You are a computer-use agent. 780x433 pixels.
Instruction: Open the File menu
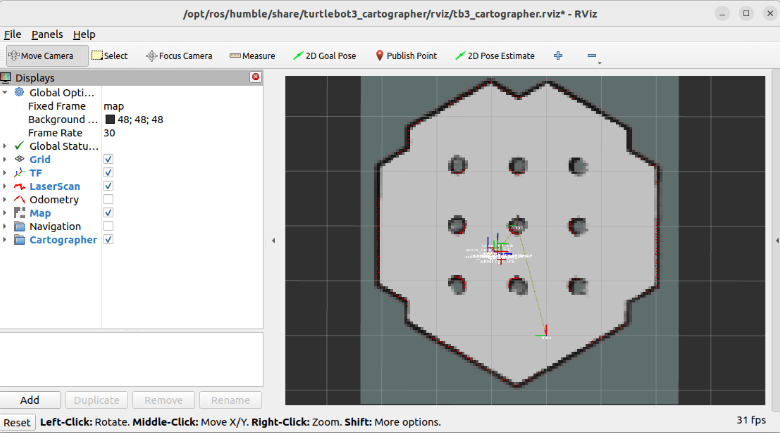click(12, 34)
